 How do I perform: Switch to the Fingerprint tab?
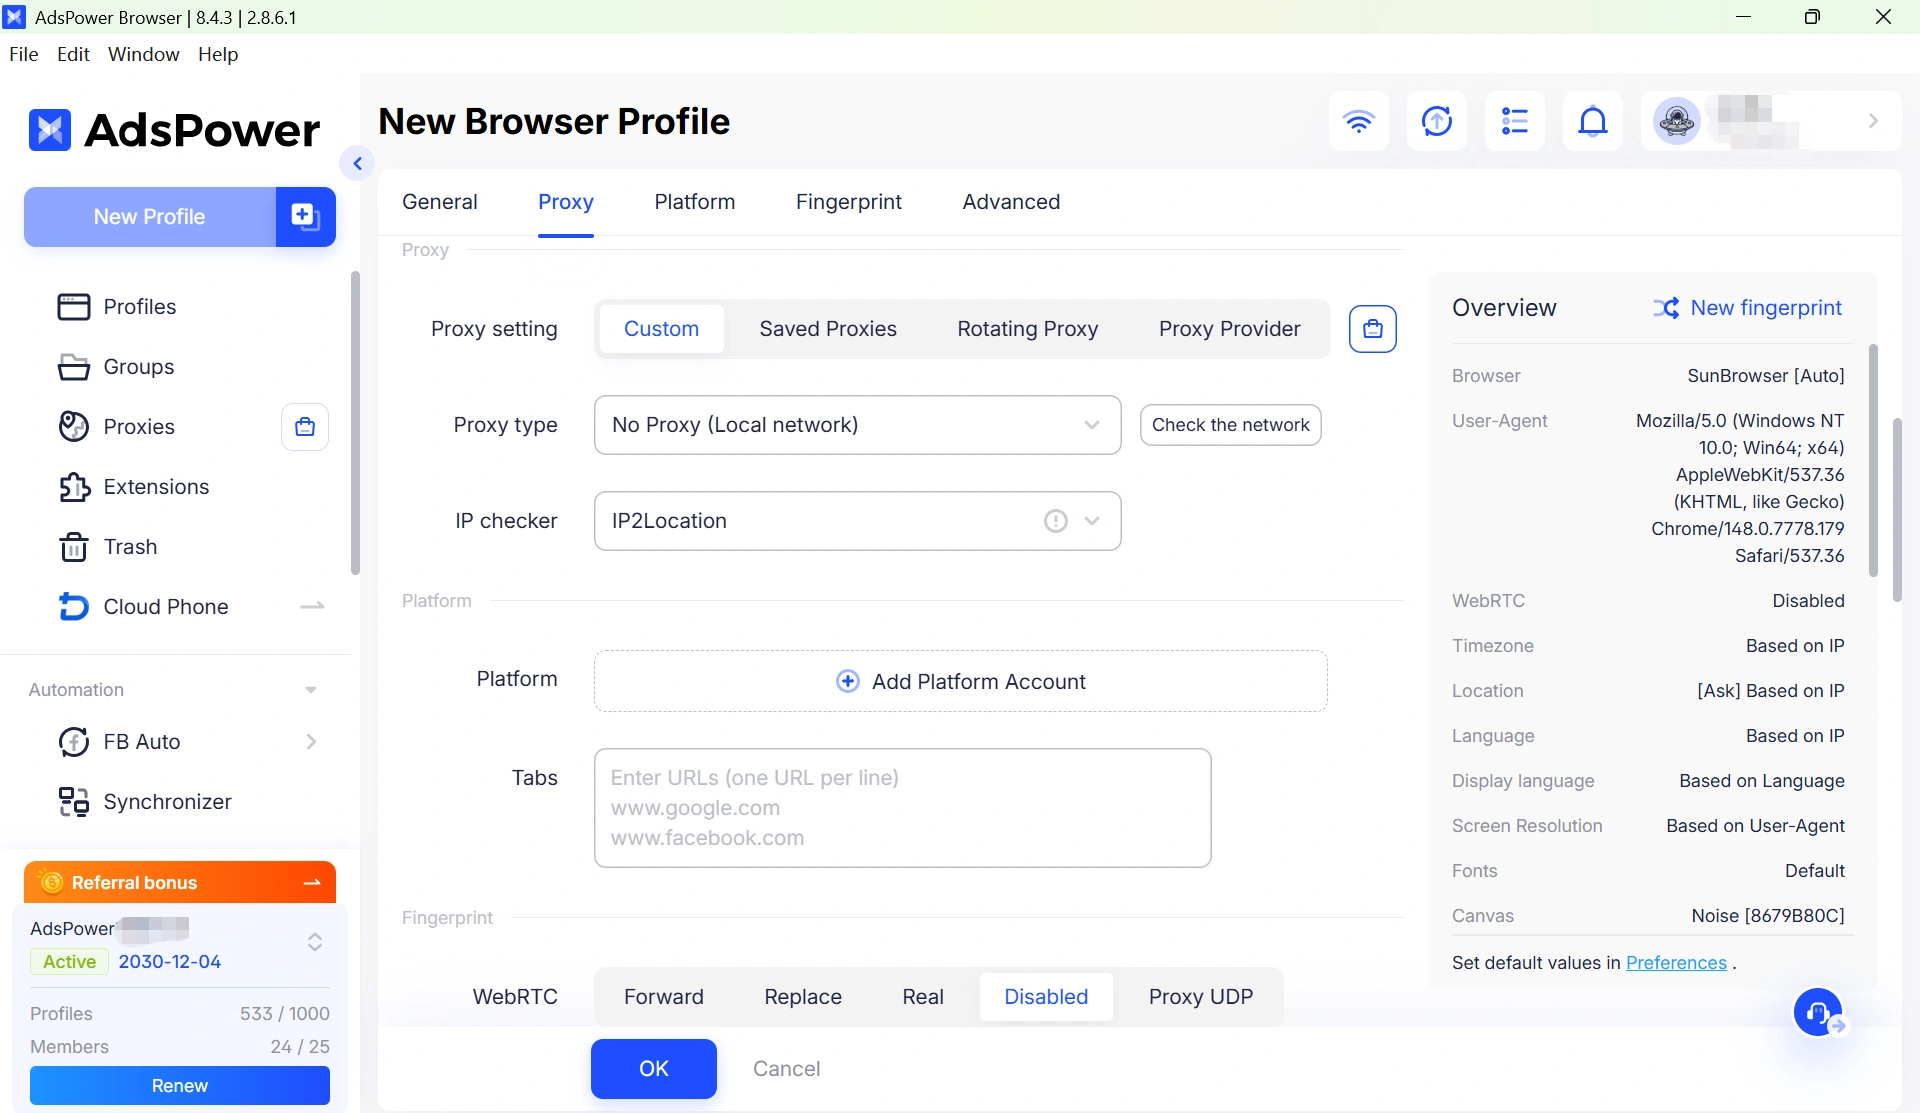click(848, 202)
